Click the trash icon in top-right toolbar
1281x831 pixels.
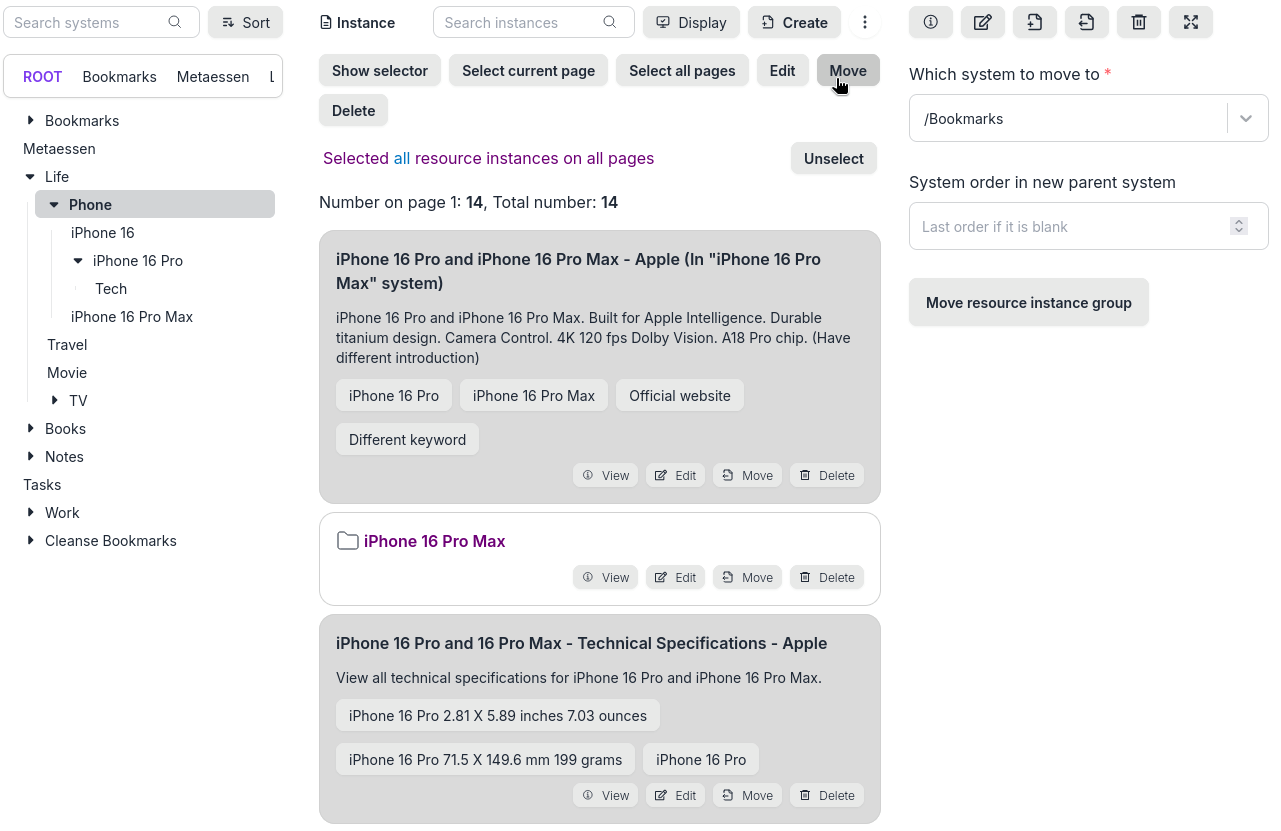(x=1139, y=22)
